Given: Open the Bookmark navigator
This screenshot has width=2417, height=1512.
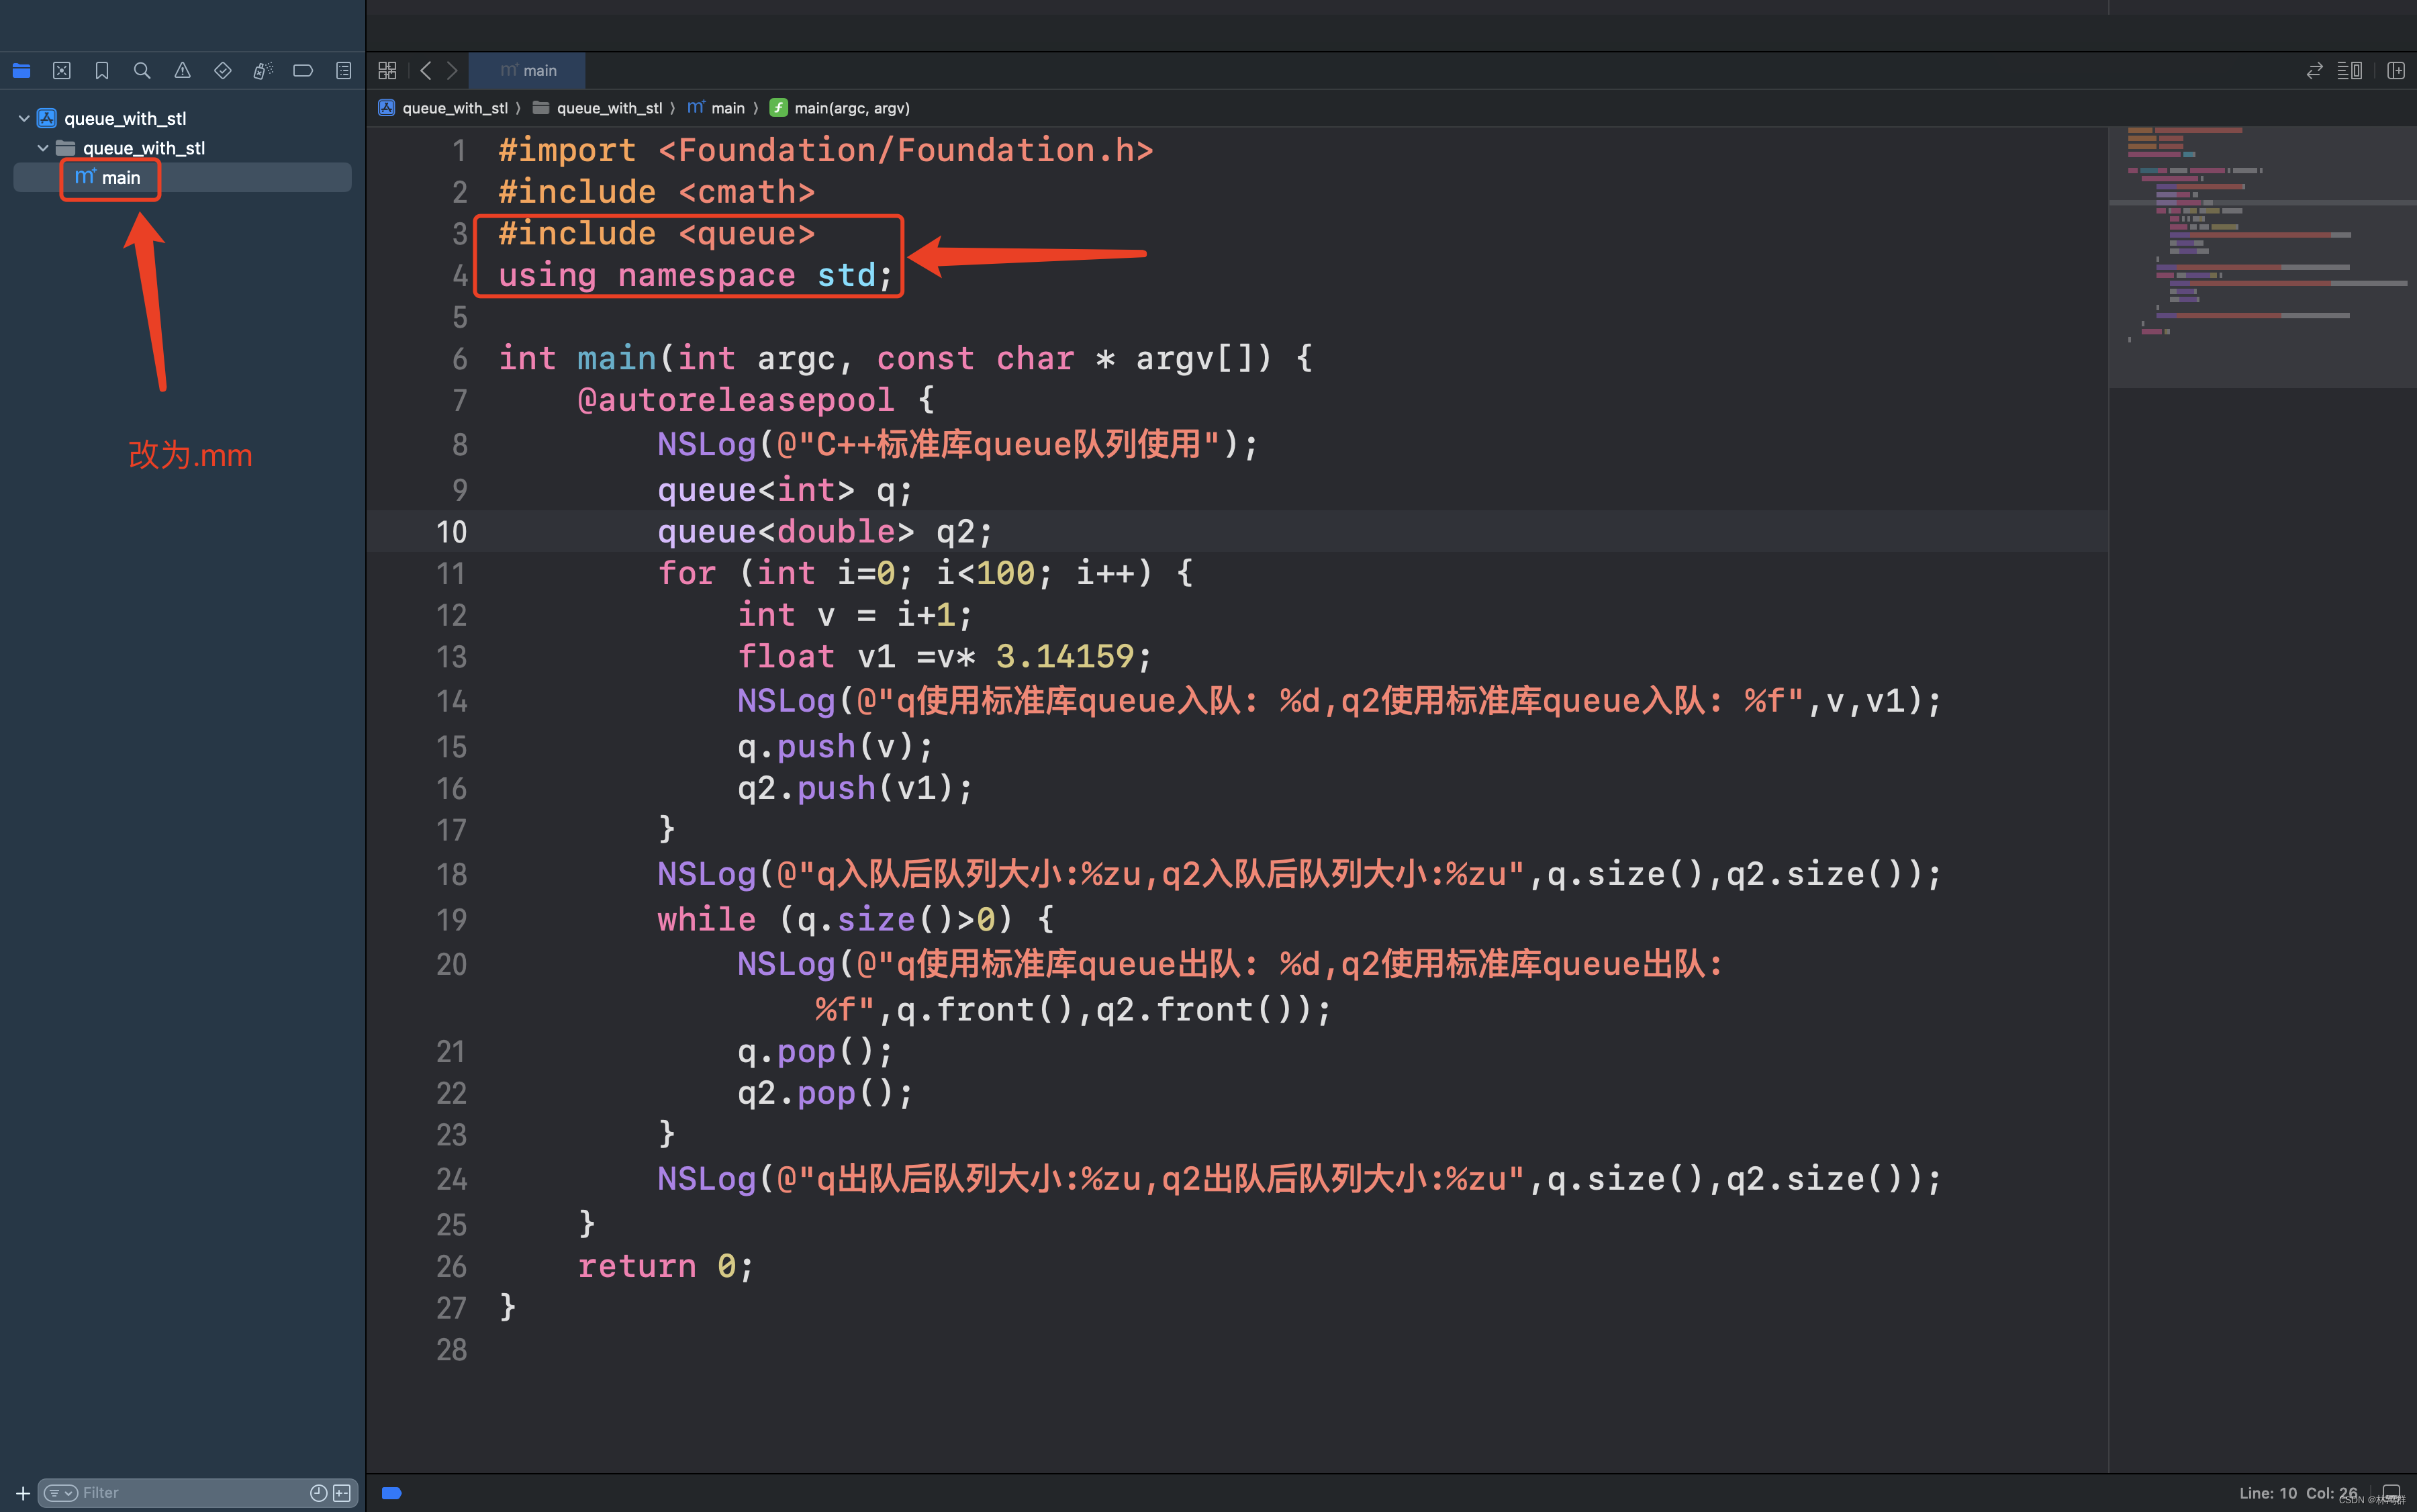Looking at the screenshot, I should (102, 71).
